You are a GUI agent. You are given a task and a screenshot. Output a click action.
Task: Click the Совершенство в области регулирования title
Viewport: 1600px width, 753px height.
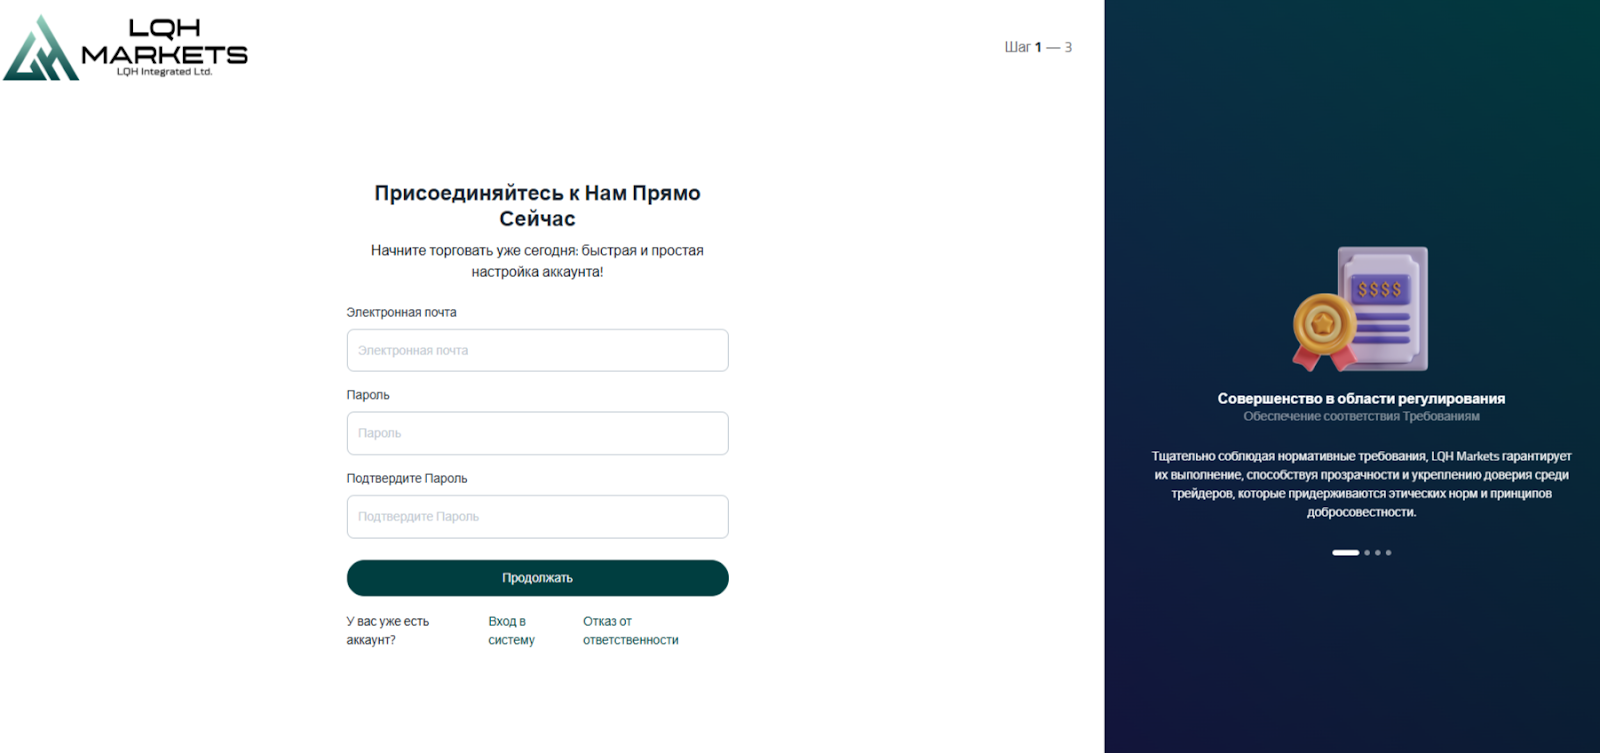click(x=1361, y=398)
